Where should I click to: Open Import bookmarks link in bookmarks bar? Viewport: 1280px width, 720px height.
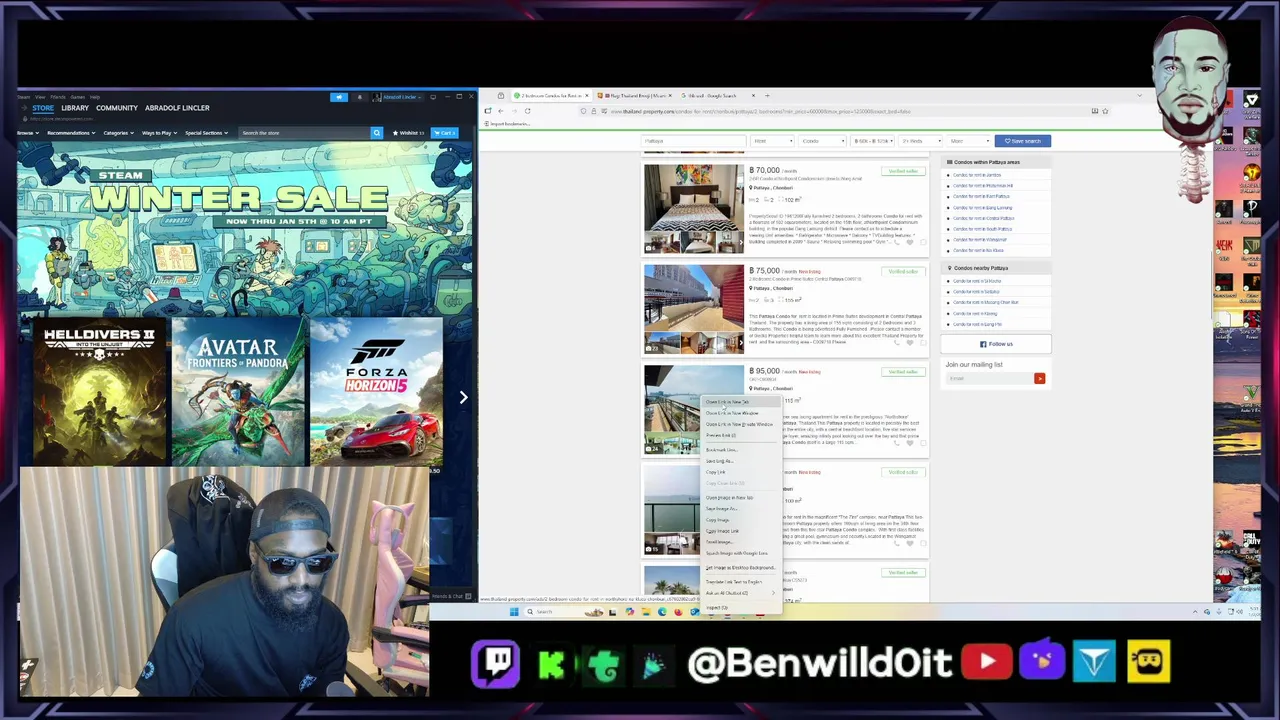(507, 124)
